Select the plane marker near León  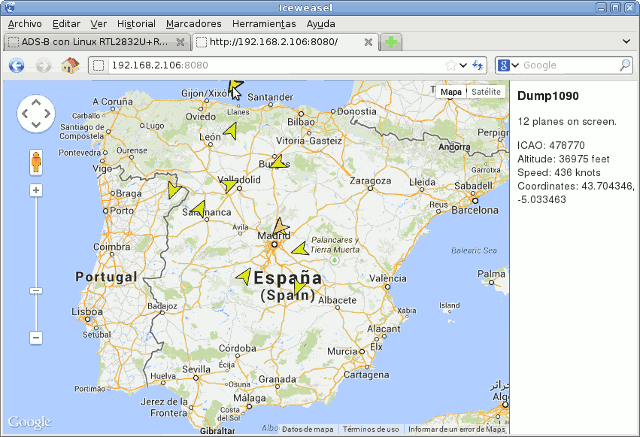click(x=231, y=131)
